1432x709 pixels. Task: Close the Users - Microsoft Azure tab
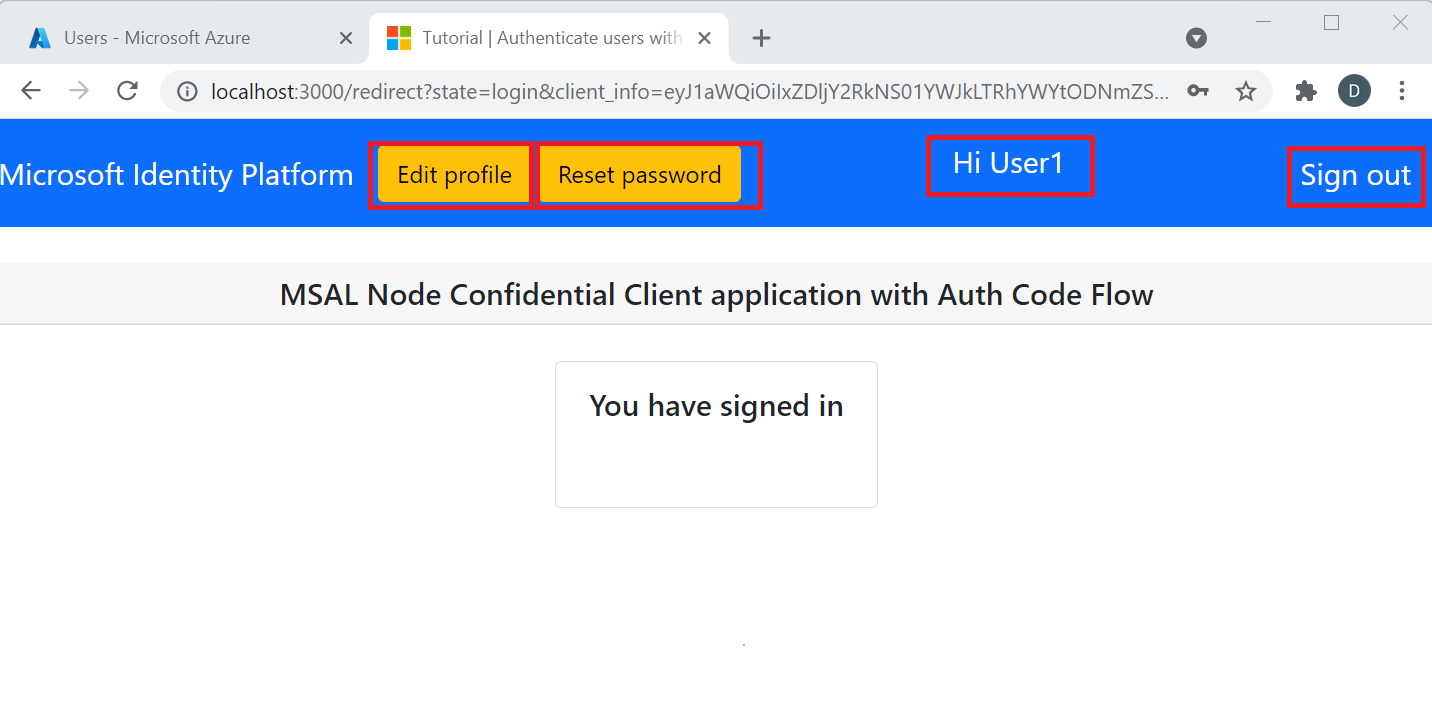tap(346, 37)
